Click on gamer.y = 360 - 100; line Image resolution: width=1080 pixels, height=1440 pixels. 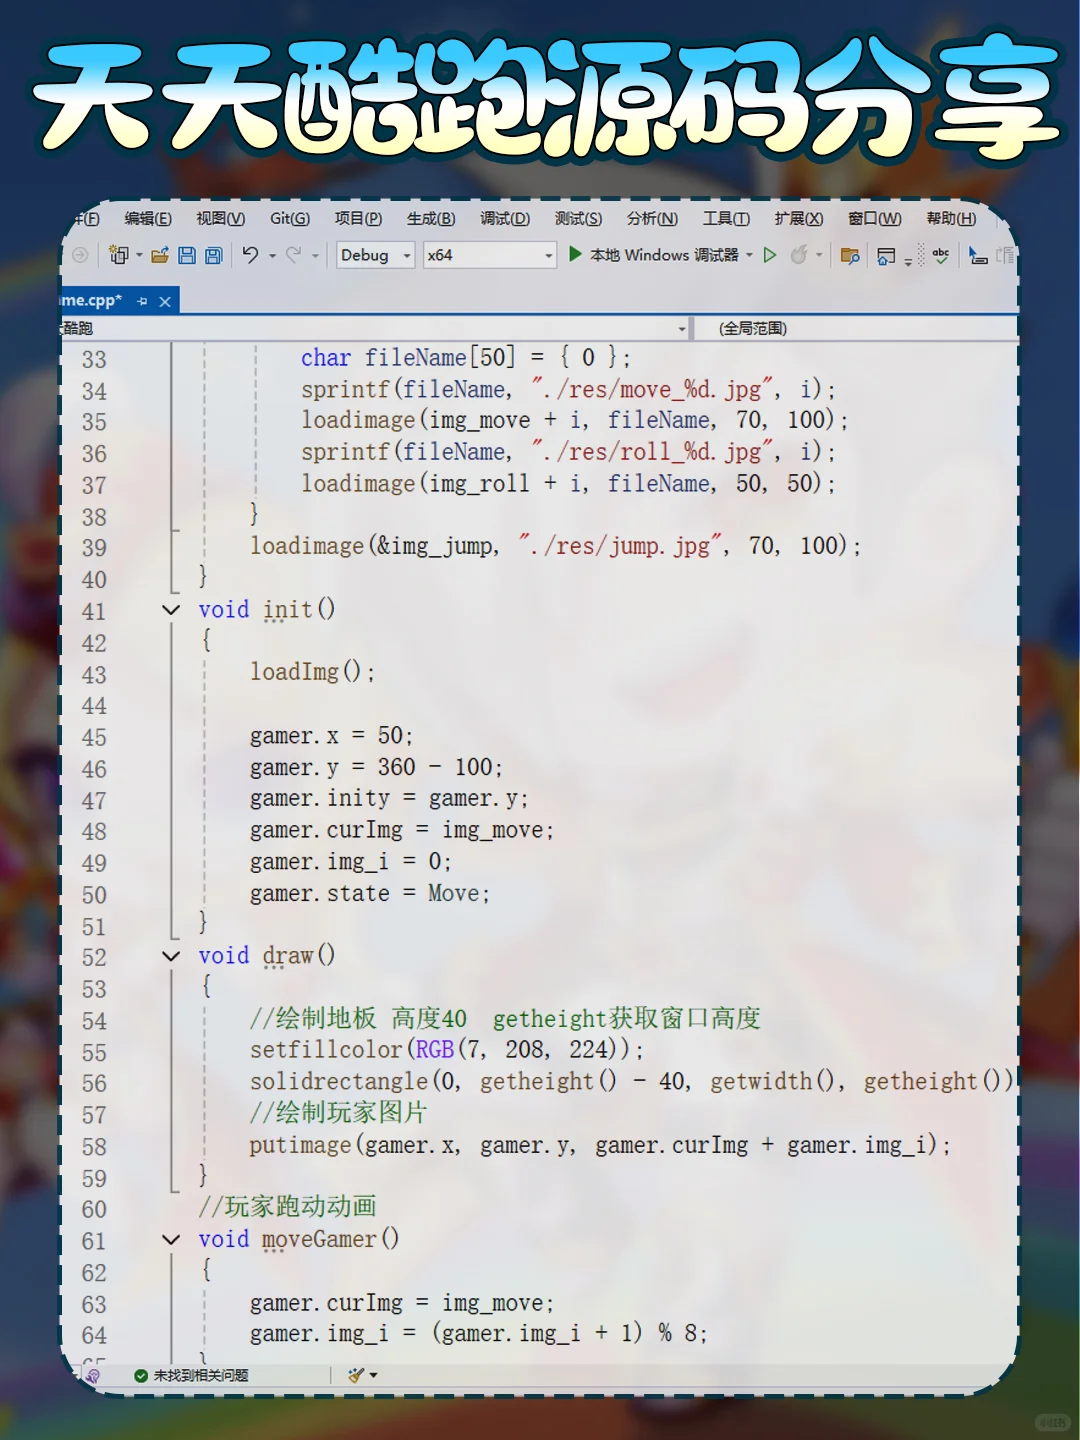click(377, 768)
